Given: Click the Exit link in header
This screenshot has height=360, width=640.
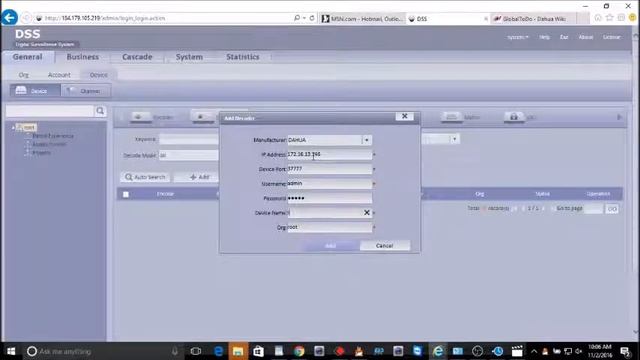Looking at the screenshot, I should click(564, 37).
